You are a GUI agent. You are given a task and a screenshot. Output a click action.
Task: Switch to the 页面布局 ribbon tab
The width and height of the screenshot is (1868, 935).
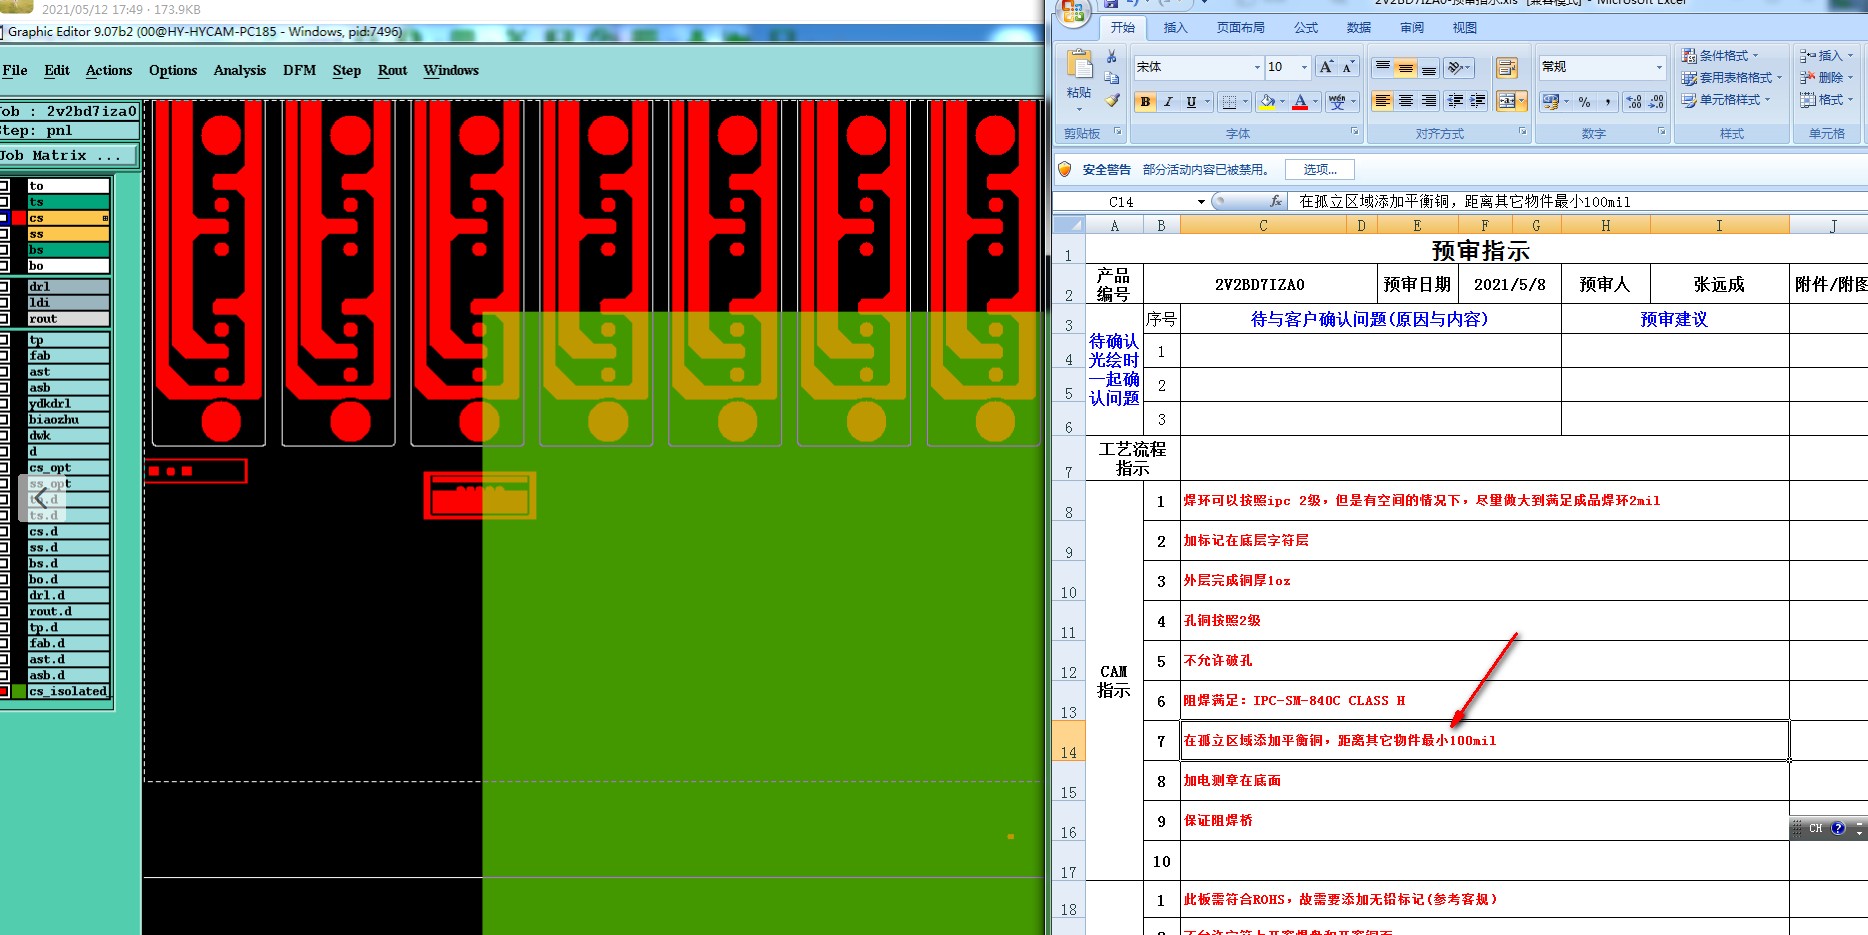pos(1240,28)
